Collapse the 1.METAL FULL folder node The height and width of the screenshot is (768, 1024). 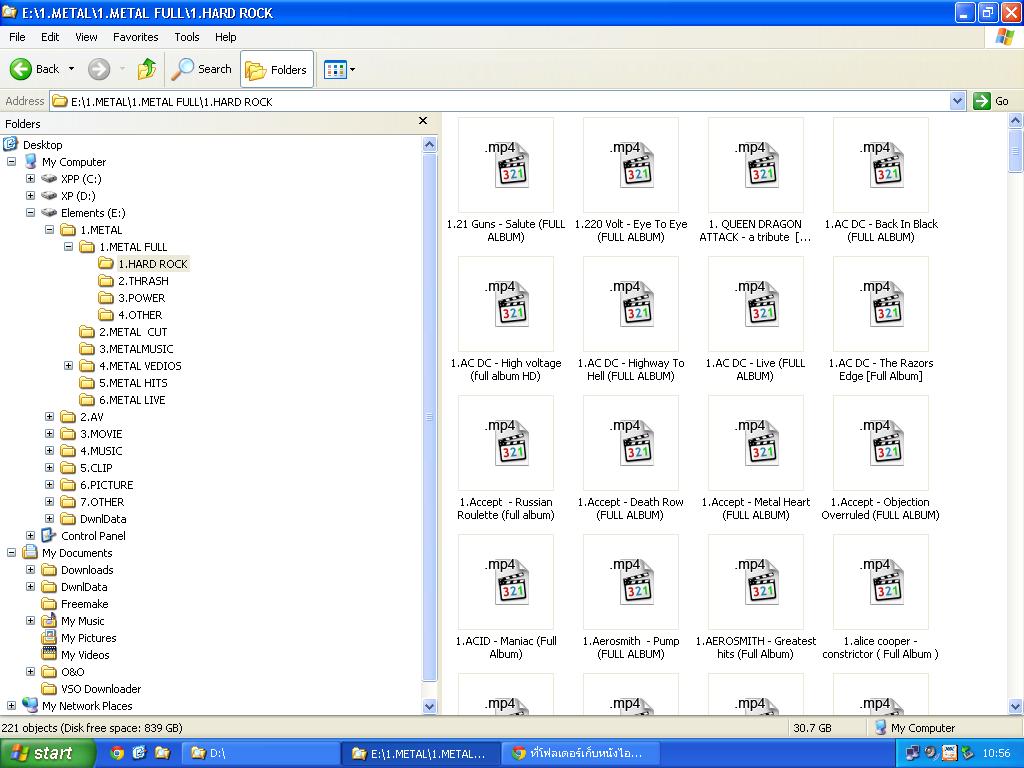pos(68,246)
